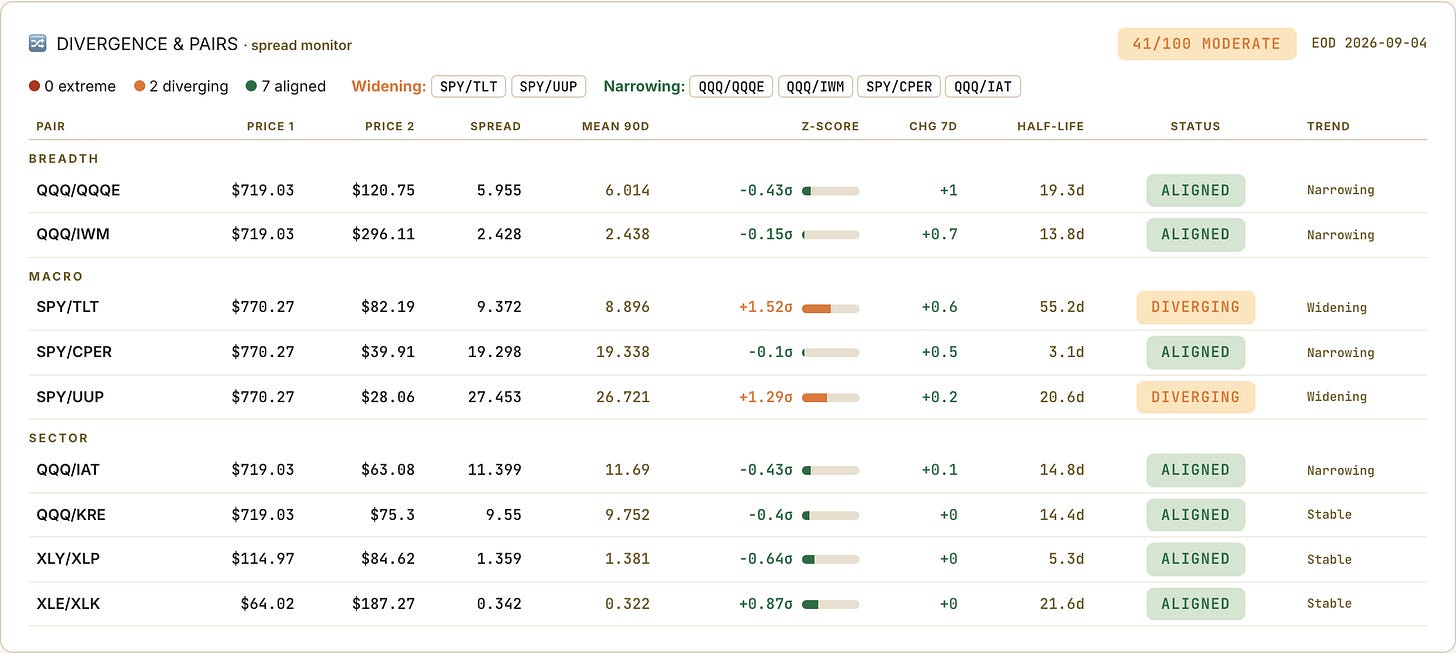1456x654 pixels.
Task: Click the ALIGNED badge for QQQ/KRE
Action: pyautogui.click(x=1195, y=515)
